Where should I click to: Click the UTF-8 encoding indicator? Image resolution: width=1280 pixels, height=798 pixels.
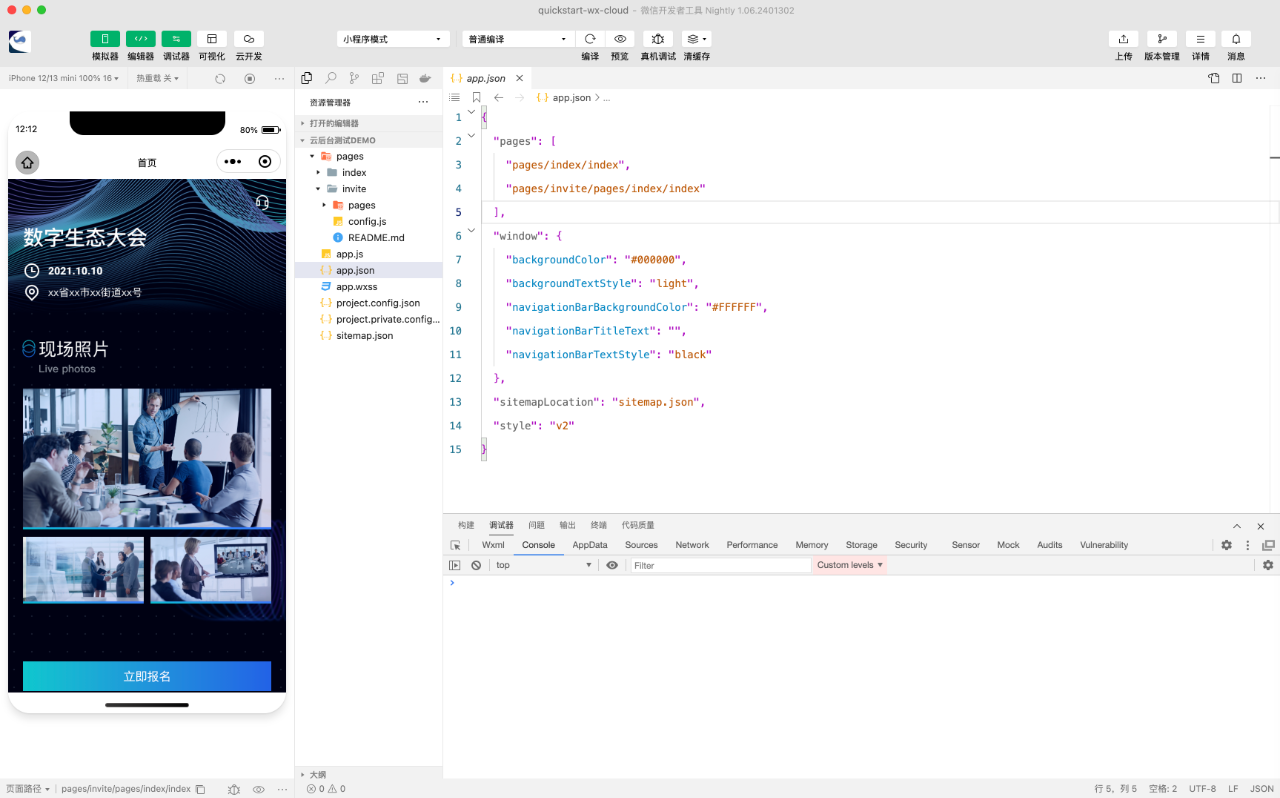(1203, 789)
